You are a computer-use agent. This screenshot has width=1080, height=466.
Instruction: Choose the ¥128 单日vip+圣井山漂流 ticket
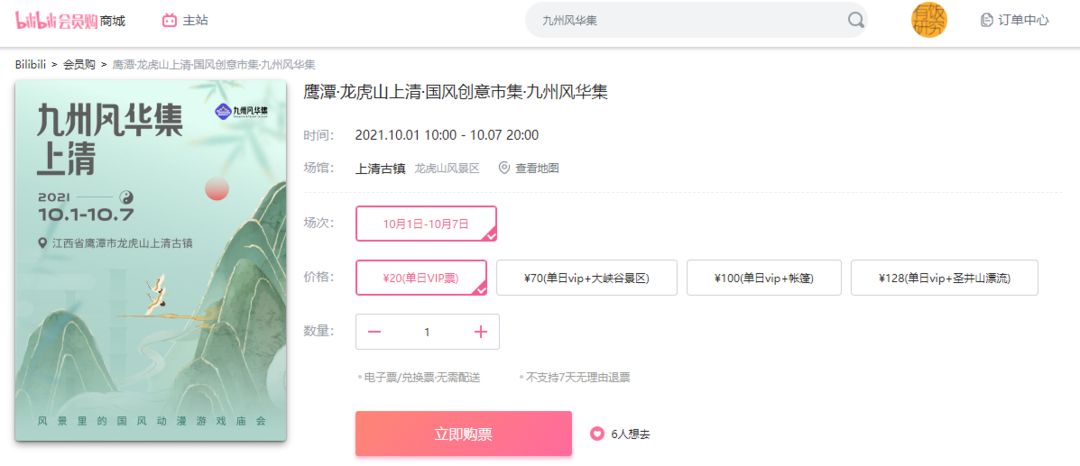click(944, 277)
